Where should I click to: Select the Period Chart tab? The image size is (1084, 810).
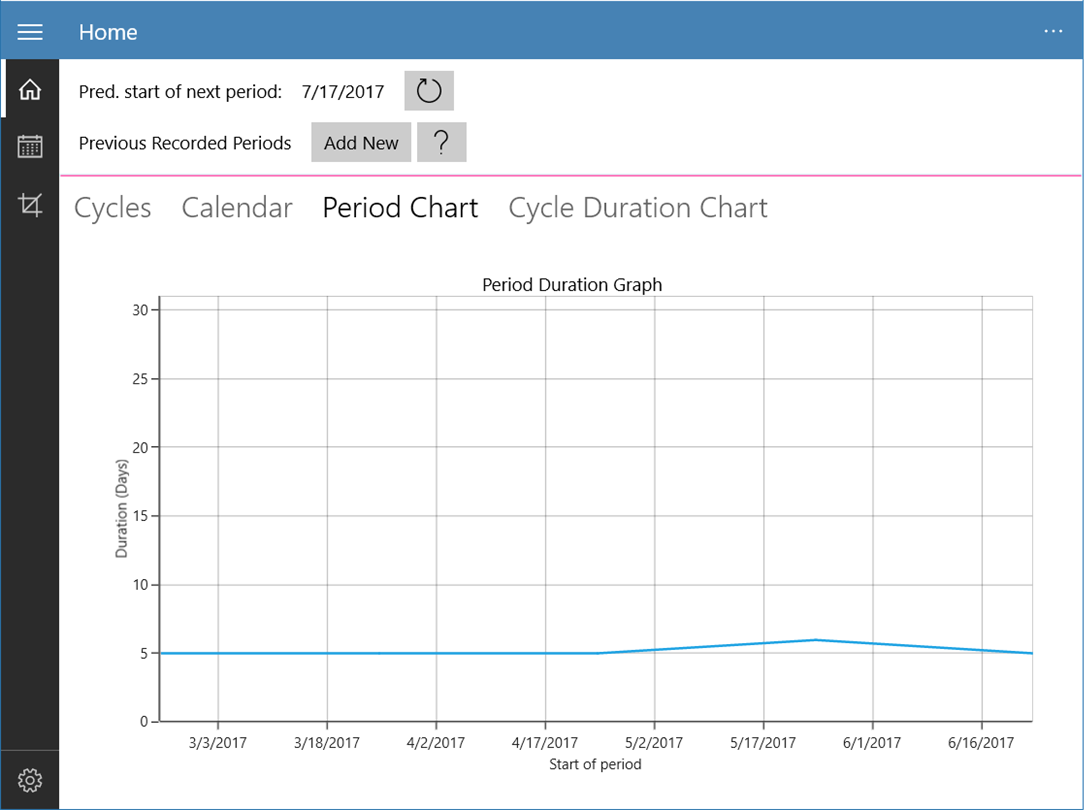(x=400, y=208)
